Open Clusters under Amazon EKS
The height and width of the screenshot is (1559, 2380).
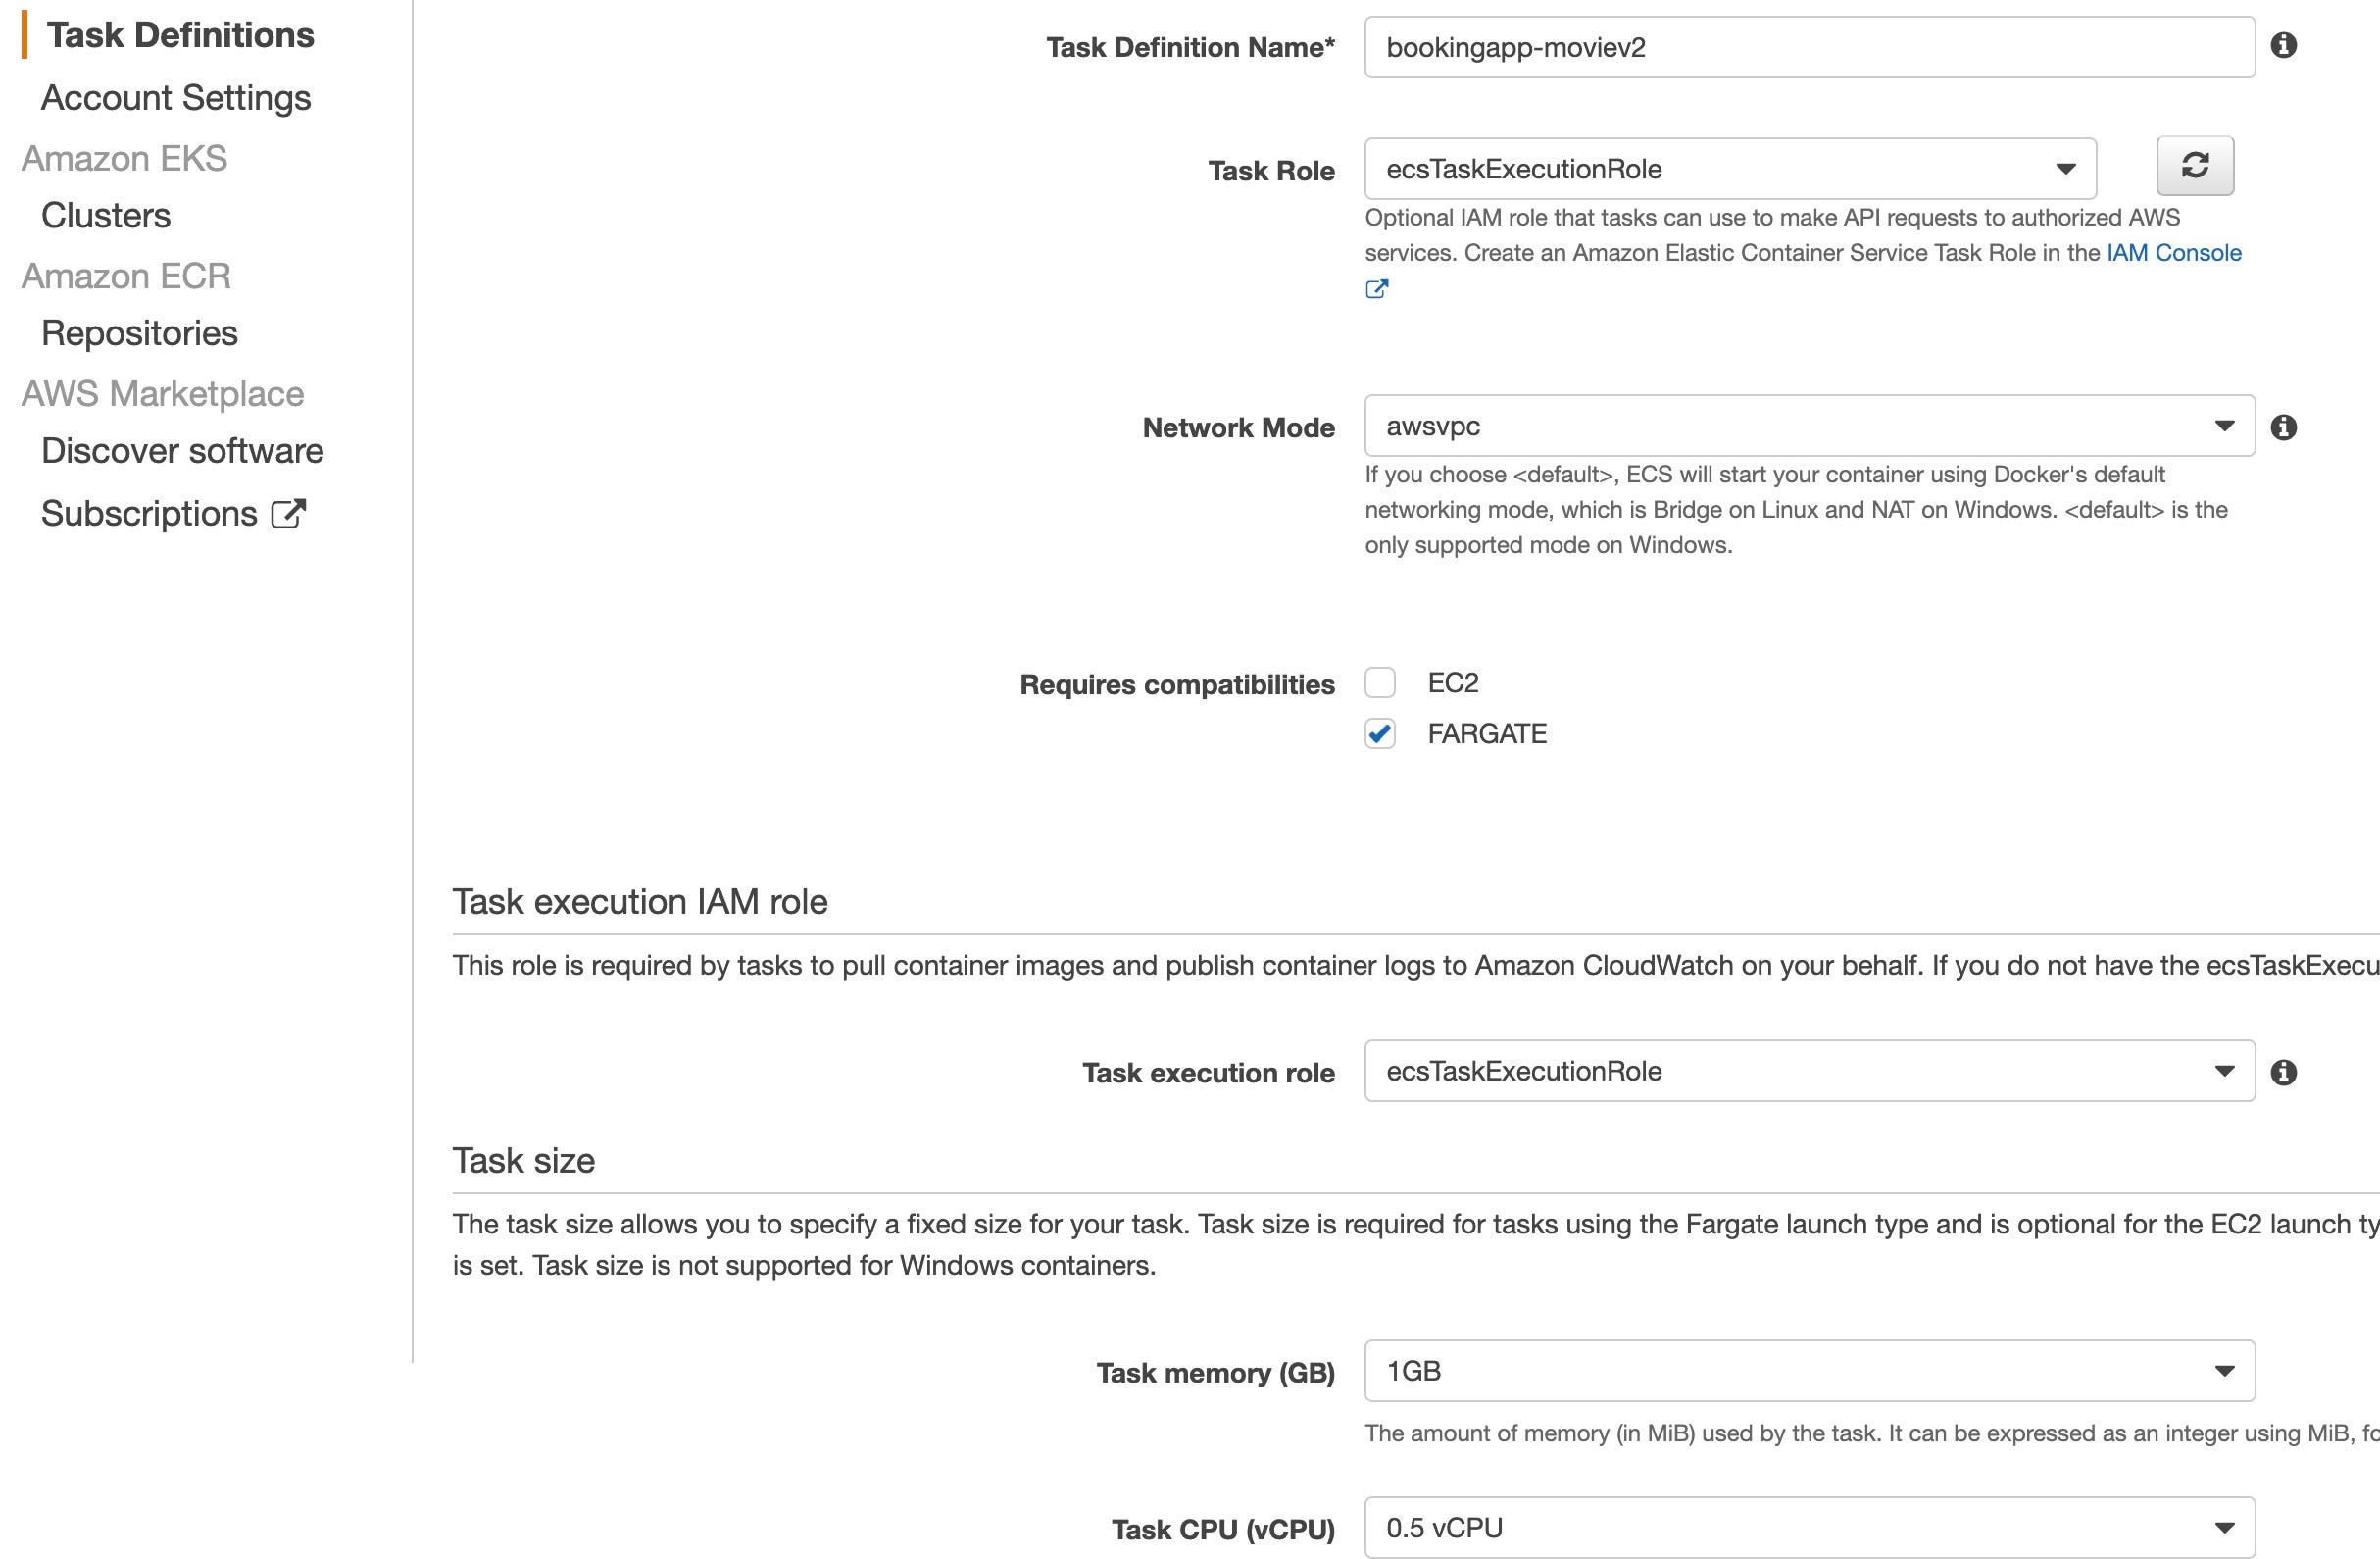106,216
